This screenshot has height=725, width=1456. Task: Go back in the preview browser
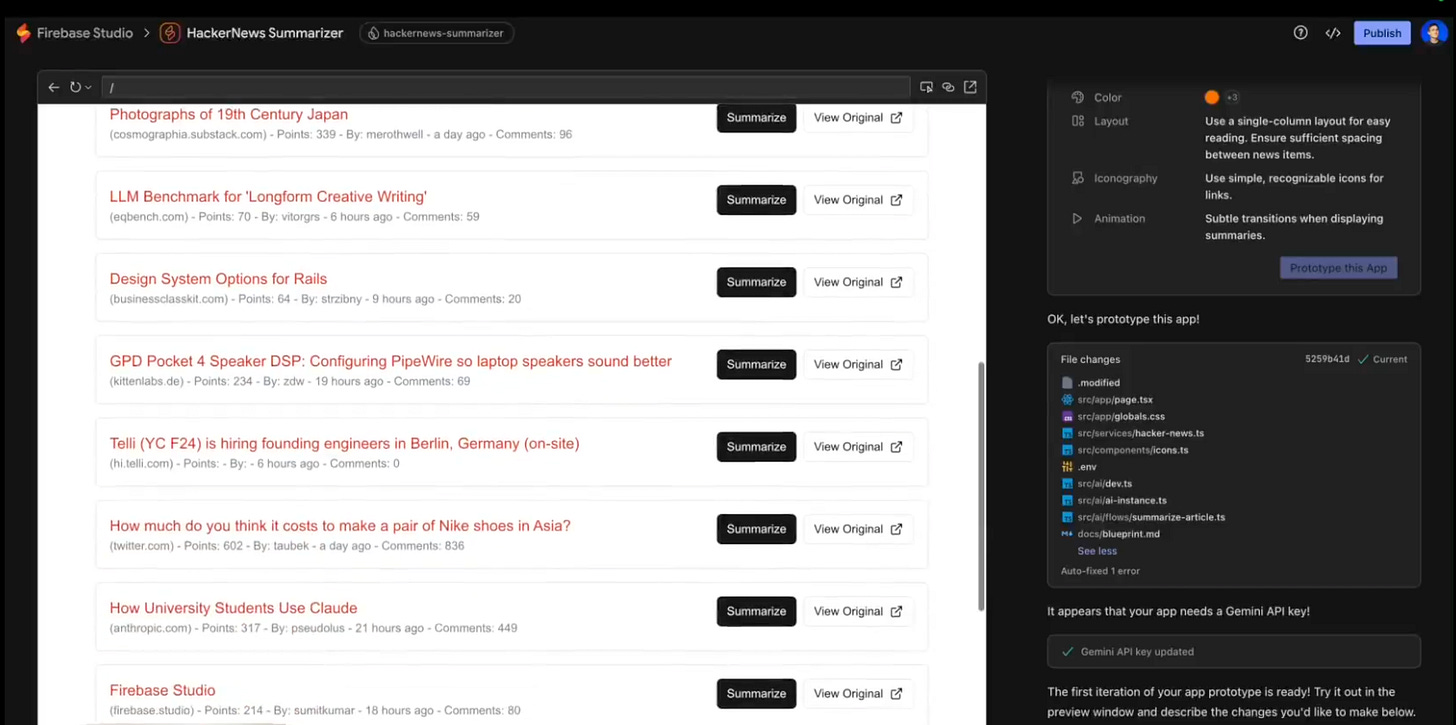pos(54,87)
